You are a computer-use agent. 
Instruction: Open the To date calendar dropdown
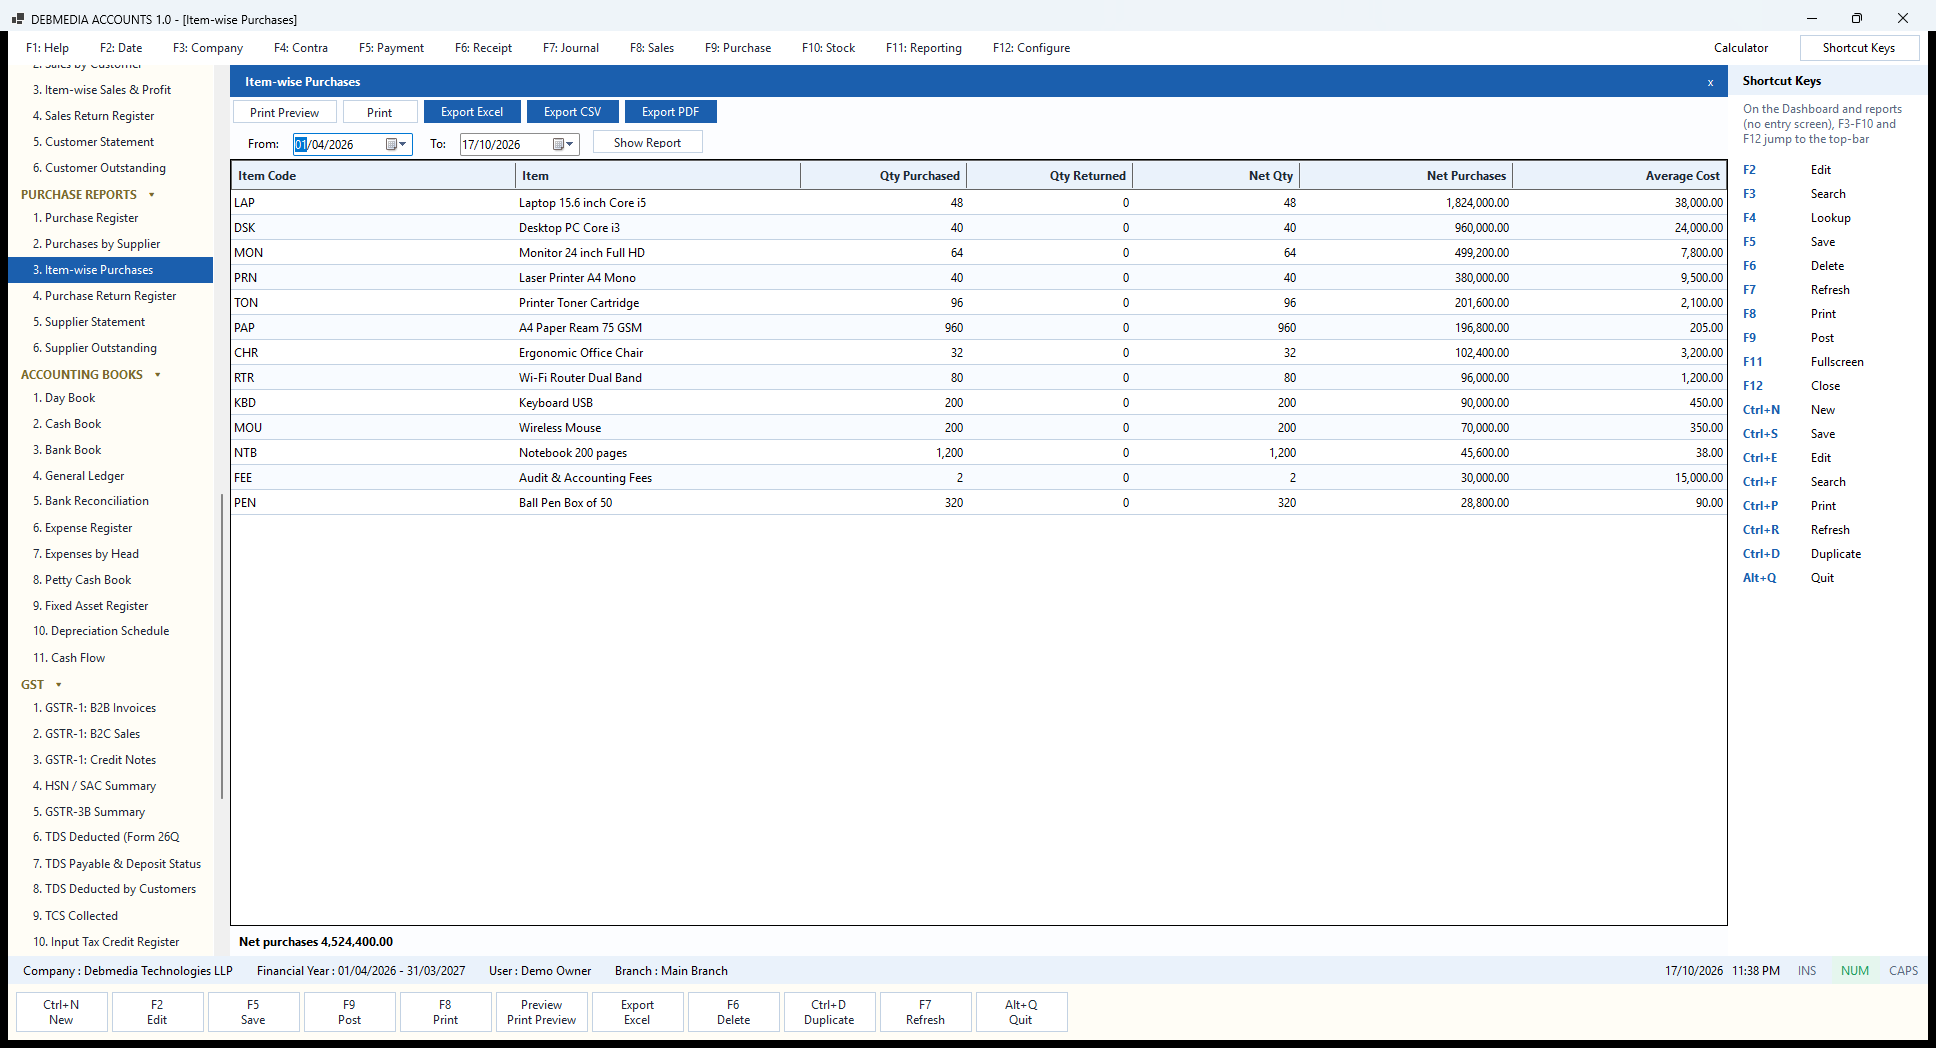point(564,144)
